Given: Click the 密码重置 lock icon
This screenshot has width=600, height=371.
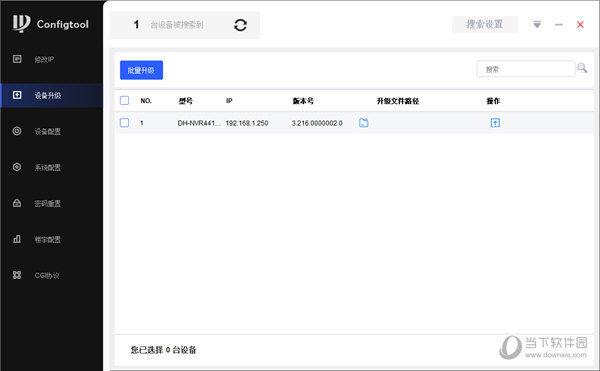Looking at the screenshot, I should point(17,203).
